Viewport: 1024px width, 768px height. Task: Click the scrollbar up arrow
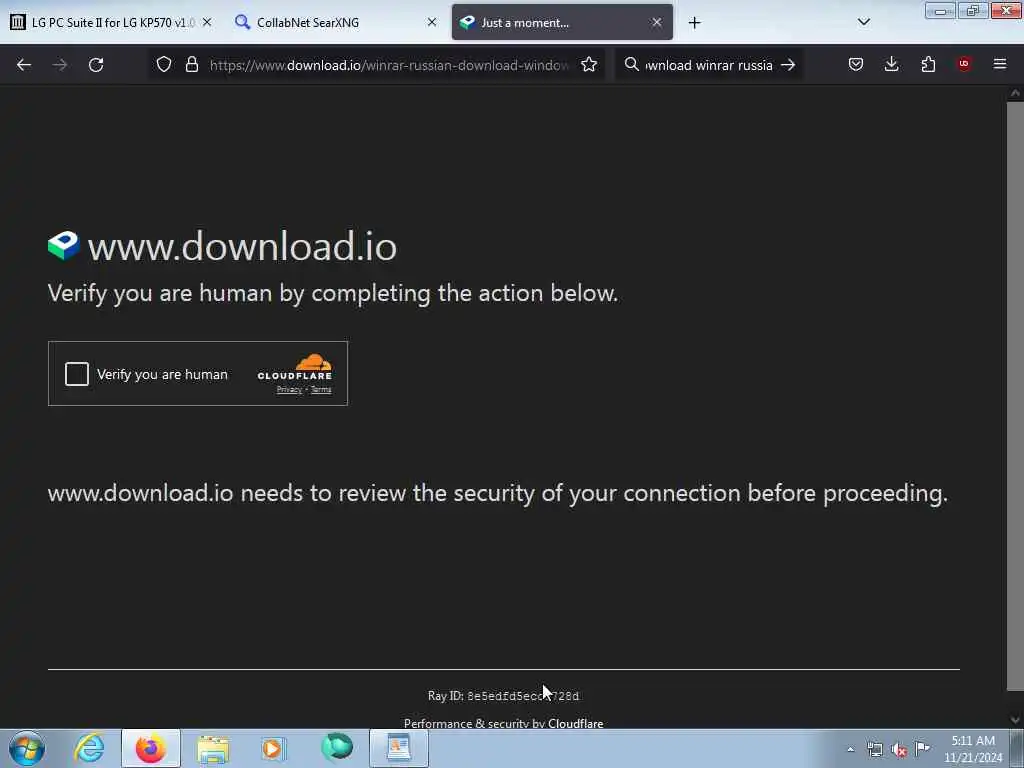tap(1015, 93)
